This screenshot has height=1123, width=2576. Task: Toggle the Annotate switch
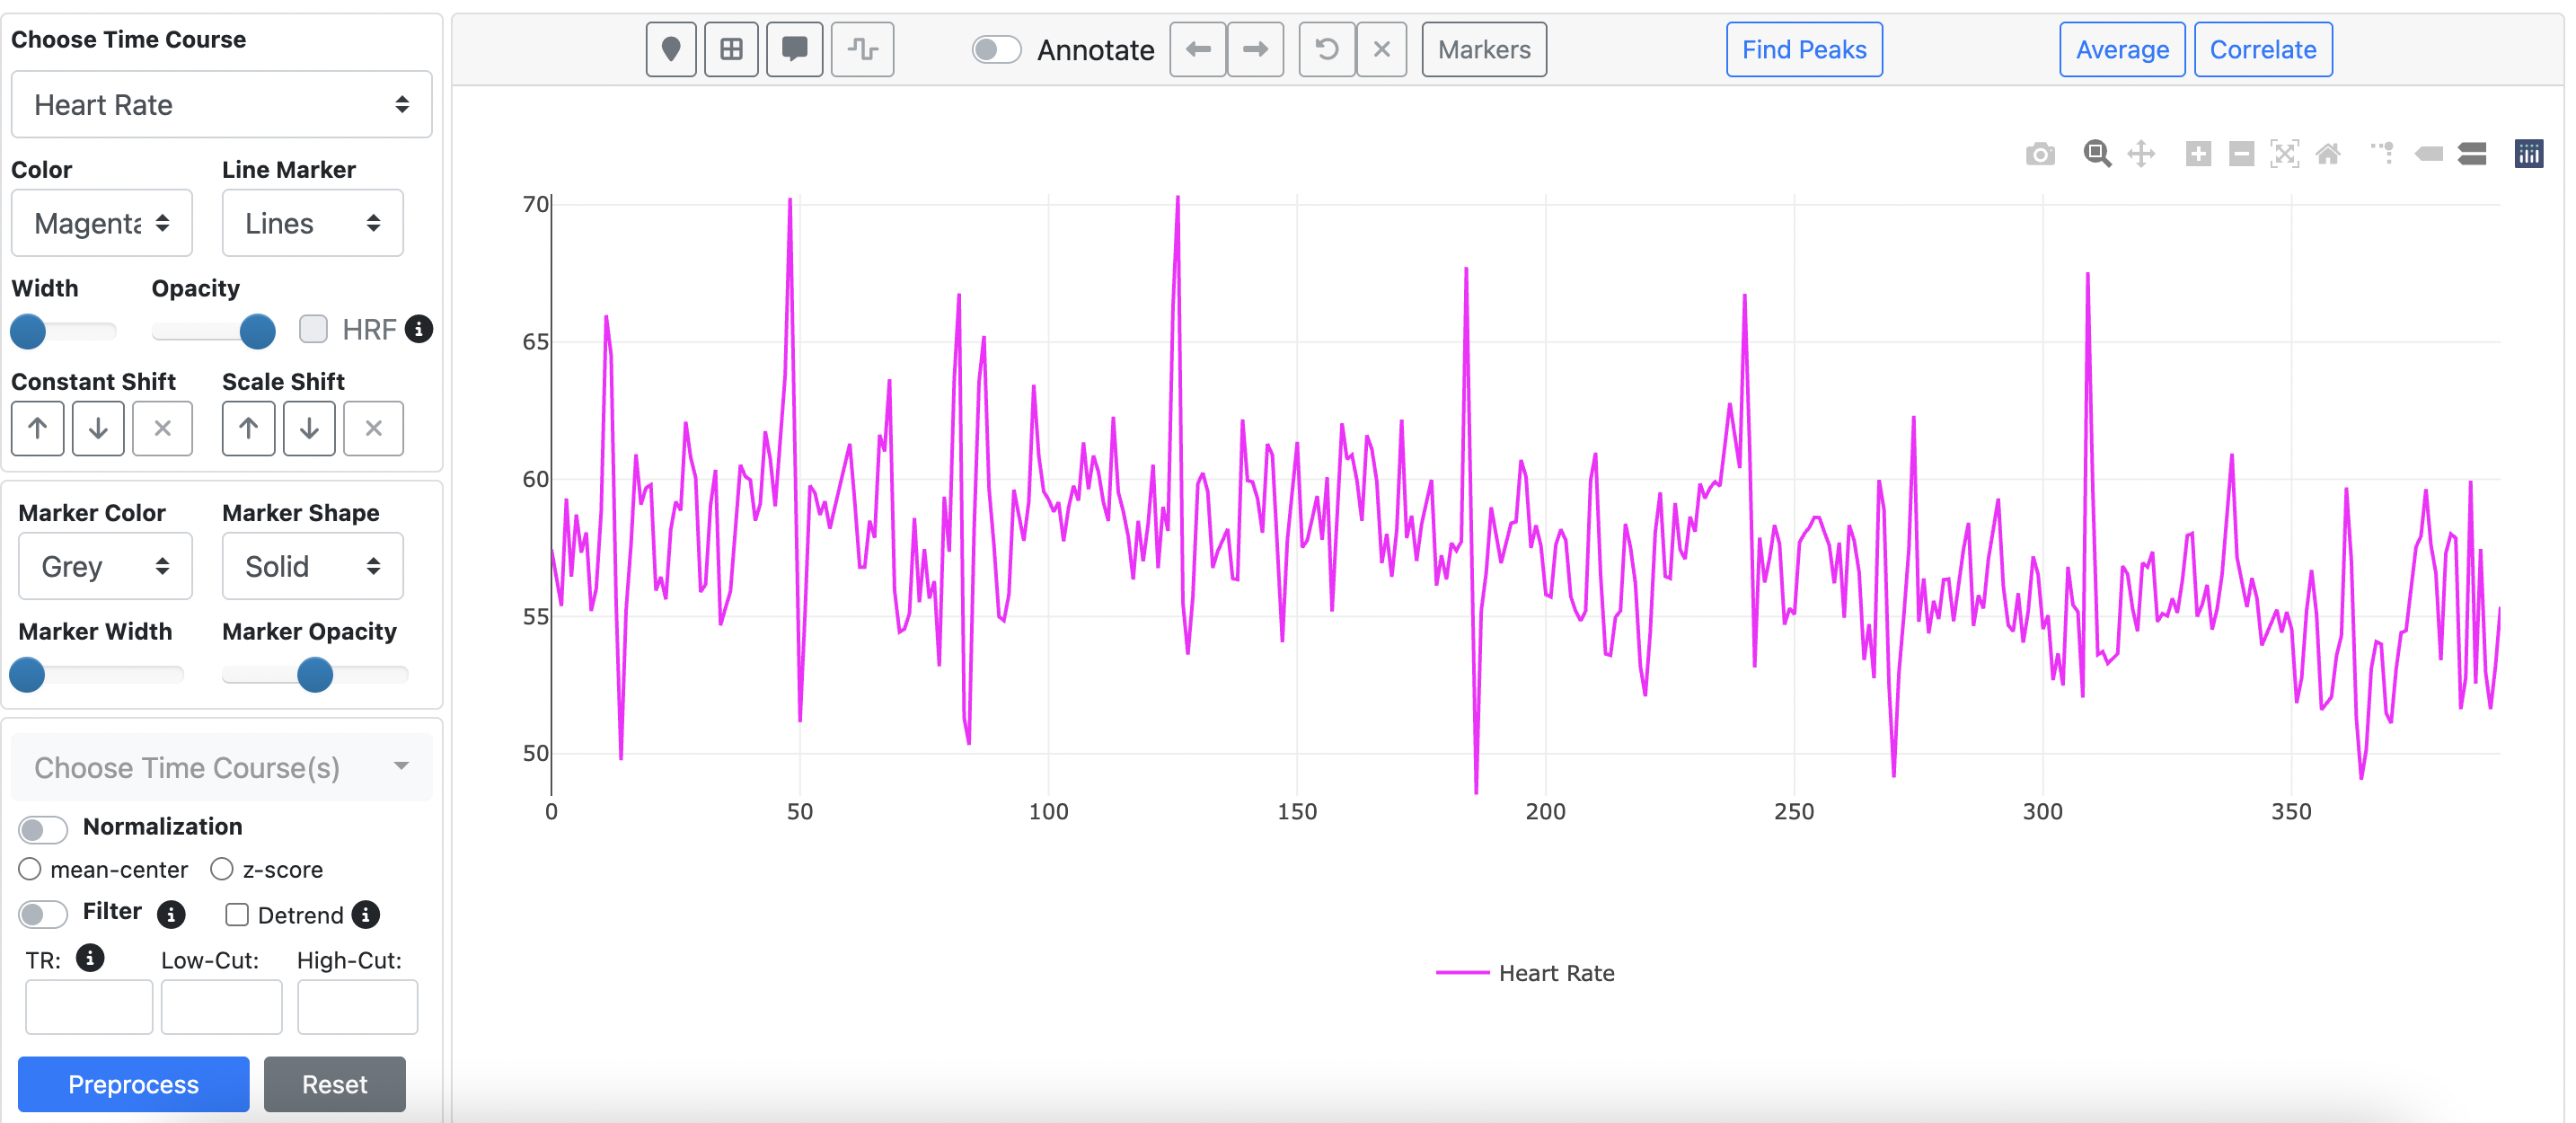pos(996,49)
